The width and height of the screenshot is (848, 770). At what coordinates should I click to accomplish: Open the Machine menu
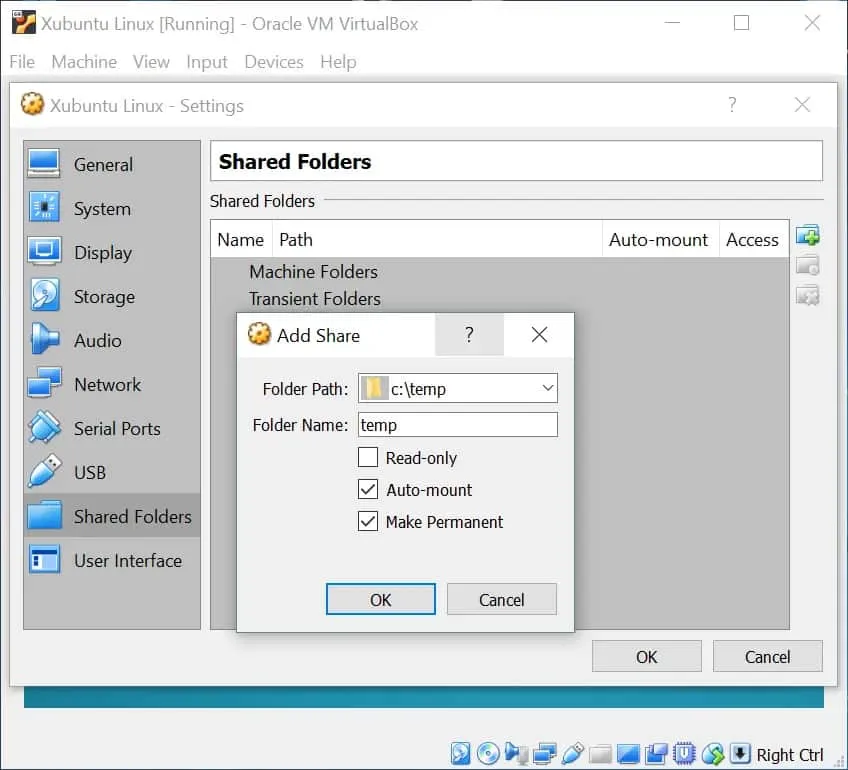(x=84, y=62)
